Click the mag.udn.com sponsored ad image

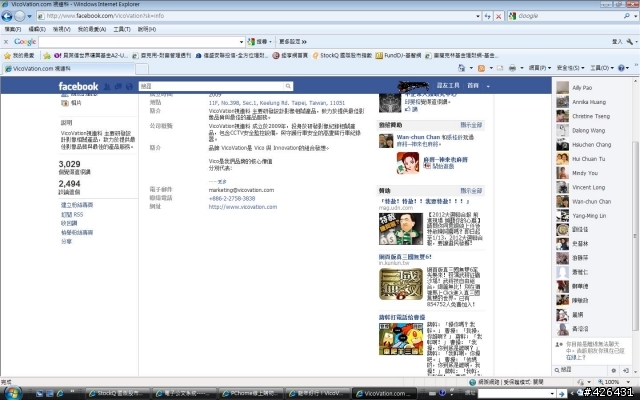click(x=400, y=229)
